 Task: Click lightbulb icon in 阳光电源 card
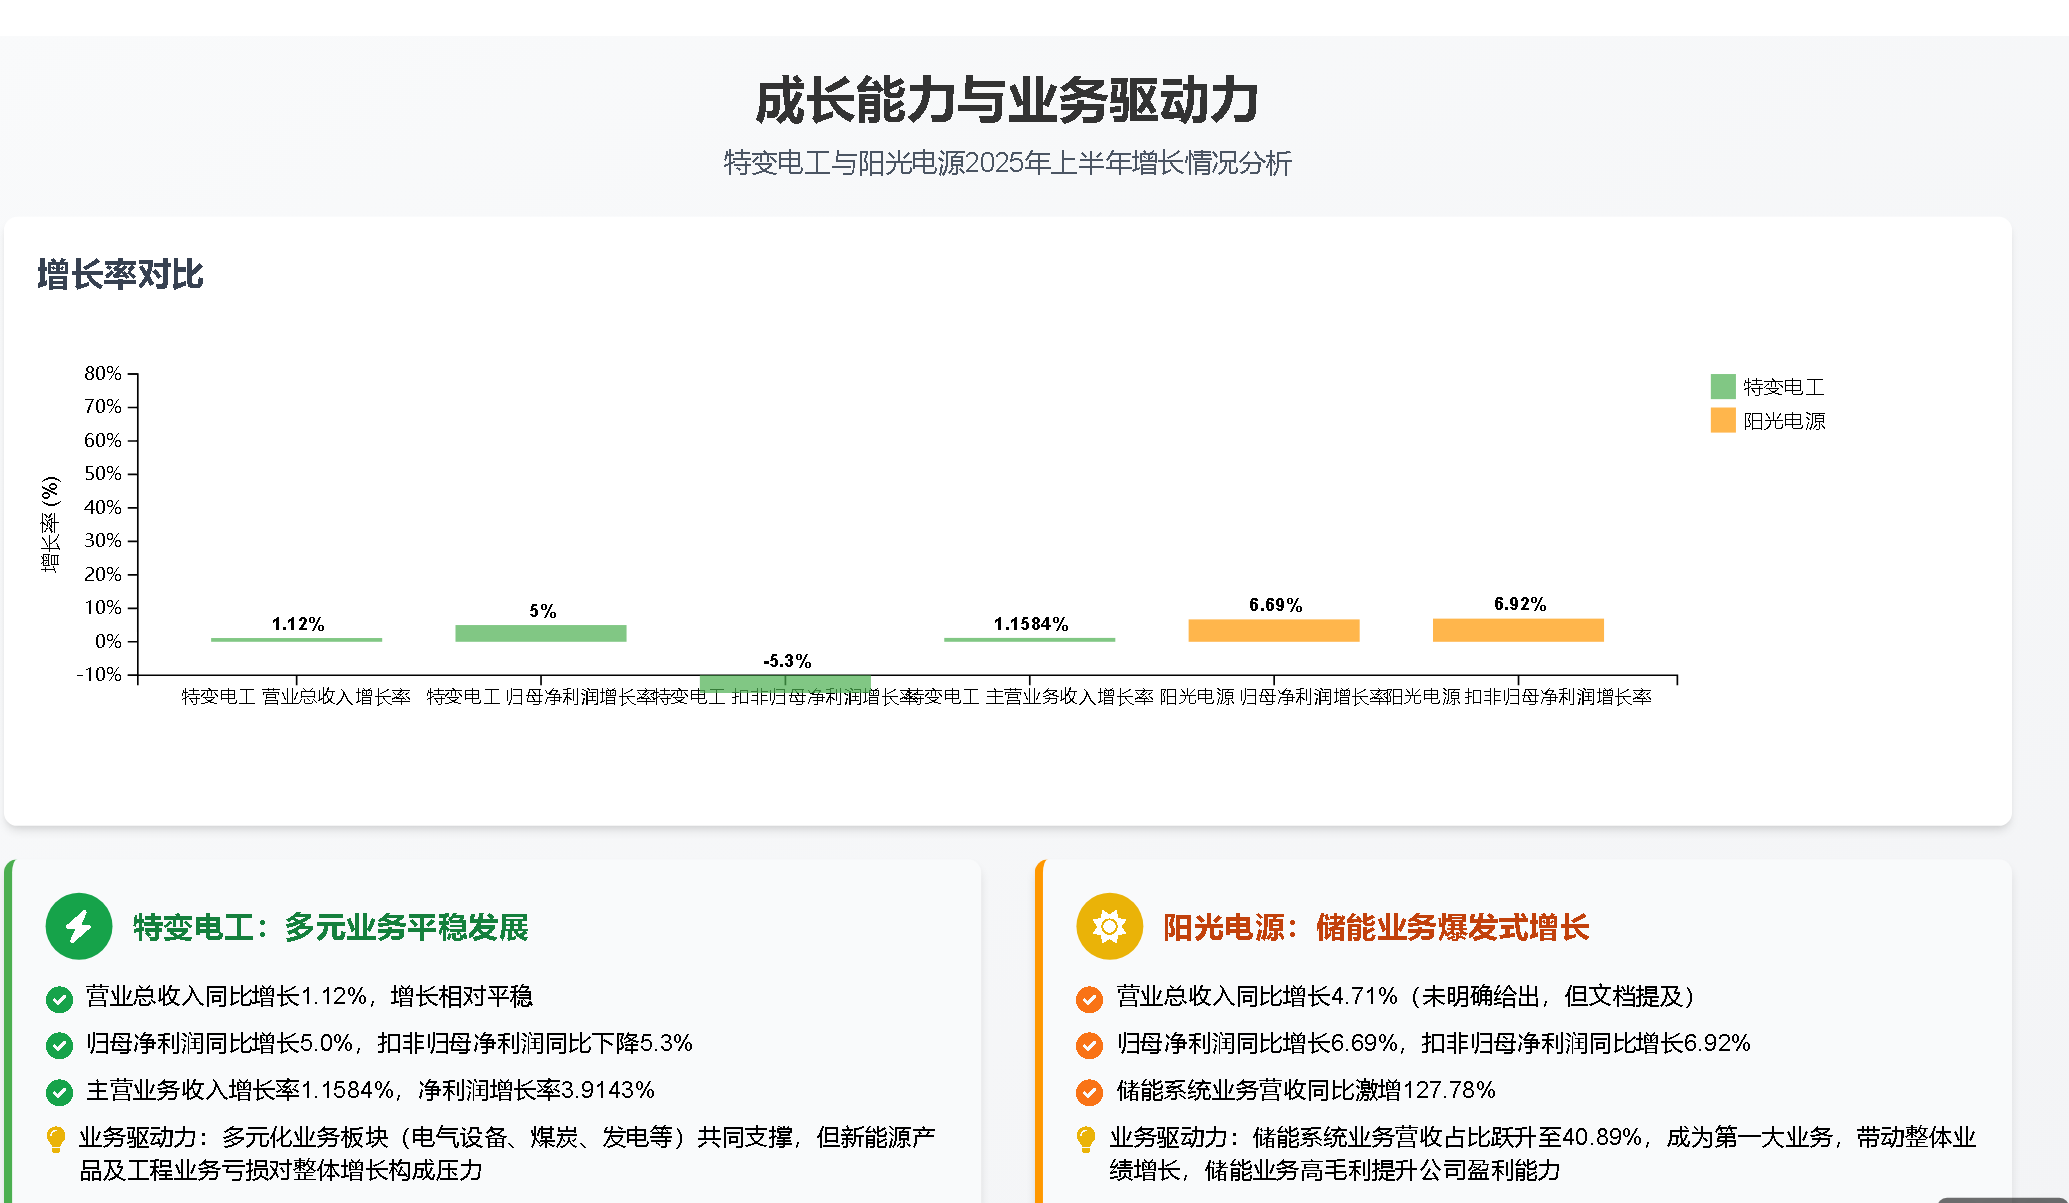(x=1086, y=1139)
